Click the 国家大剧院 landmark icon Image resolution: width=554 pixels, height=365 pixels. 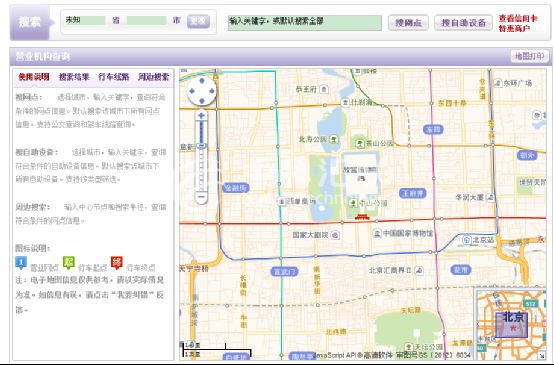click(336, 235)
